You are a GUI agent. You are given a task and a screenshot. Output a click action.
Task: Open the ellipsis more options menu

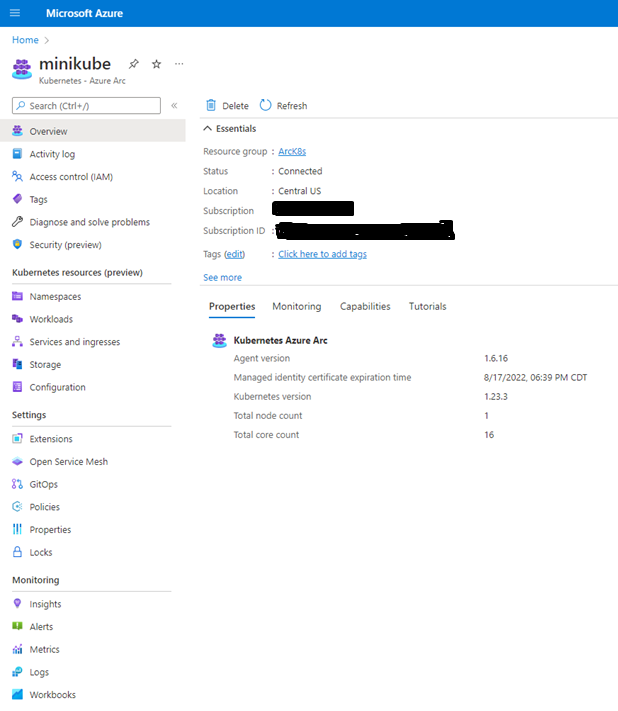179,64
